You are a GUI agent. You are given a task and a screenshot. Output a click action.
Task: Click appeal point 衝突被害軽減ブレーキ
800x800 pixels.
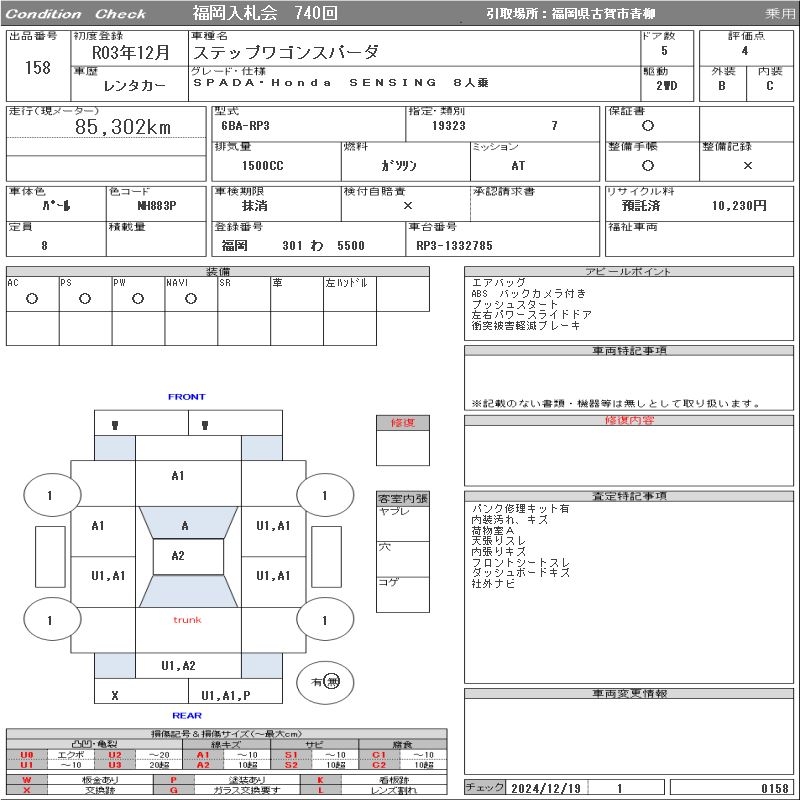point(526,326)
